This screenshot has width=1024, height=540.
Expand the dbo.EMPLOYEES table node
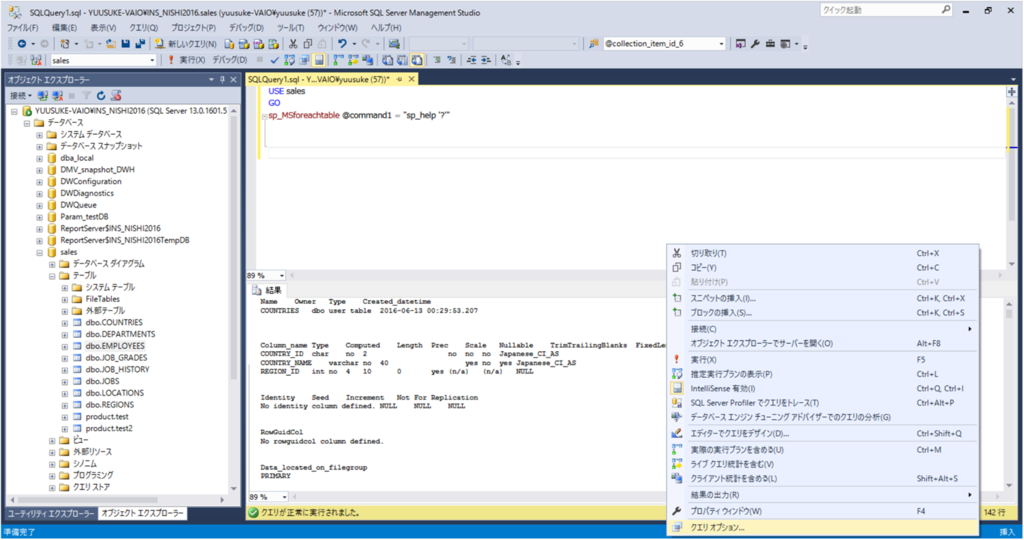tap(65, 346)
